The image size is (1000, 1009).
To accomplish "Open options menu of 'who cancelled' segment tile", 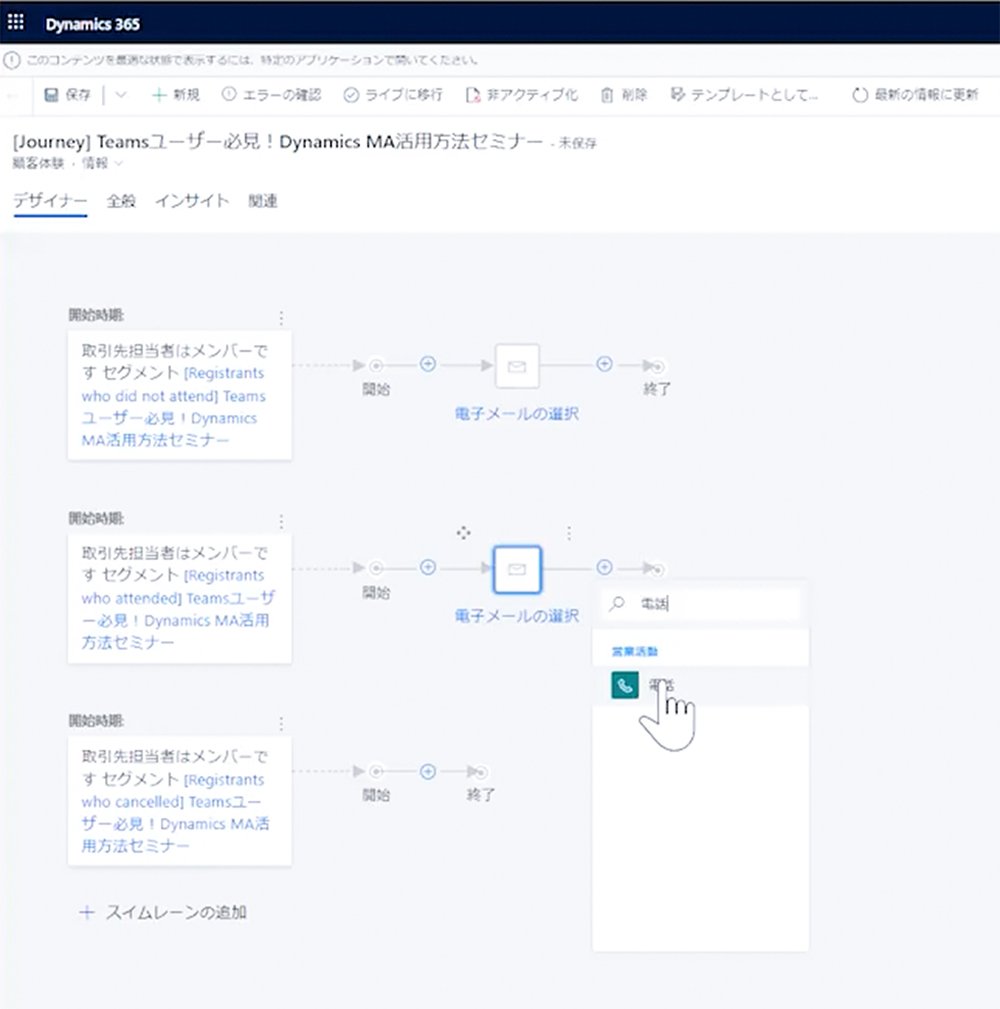I will pos(281,724).
